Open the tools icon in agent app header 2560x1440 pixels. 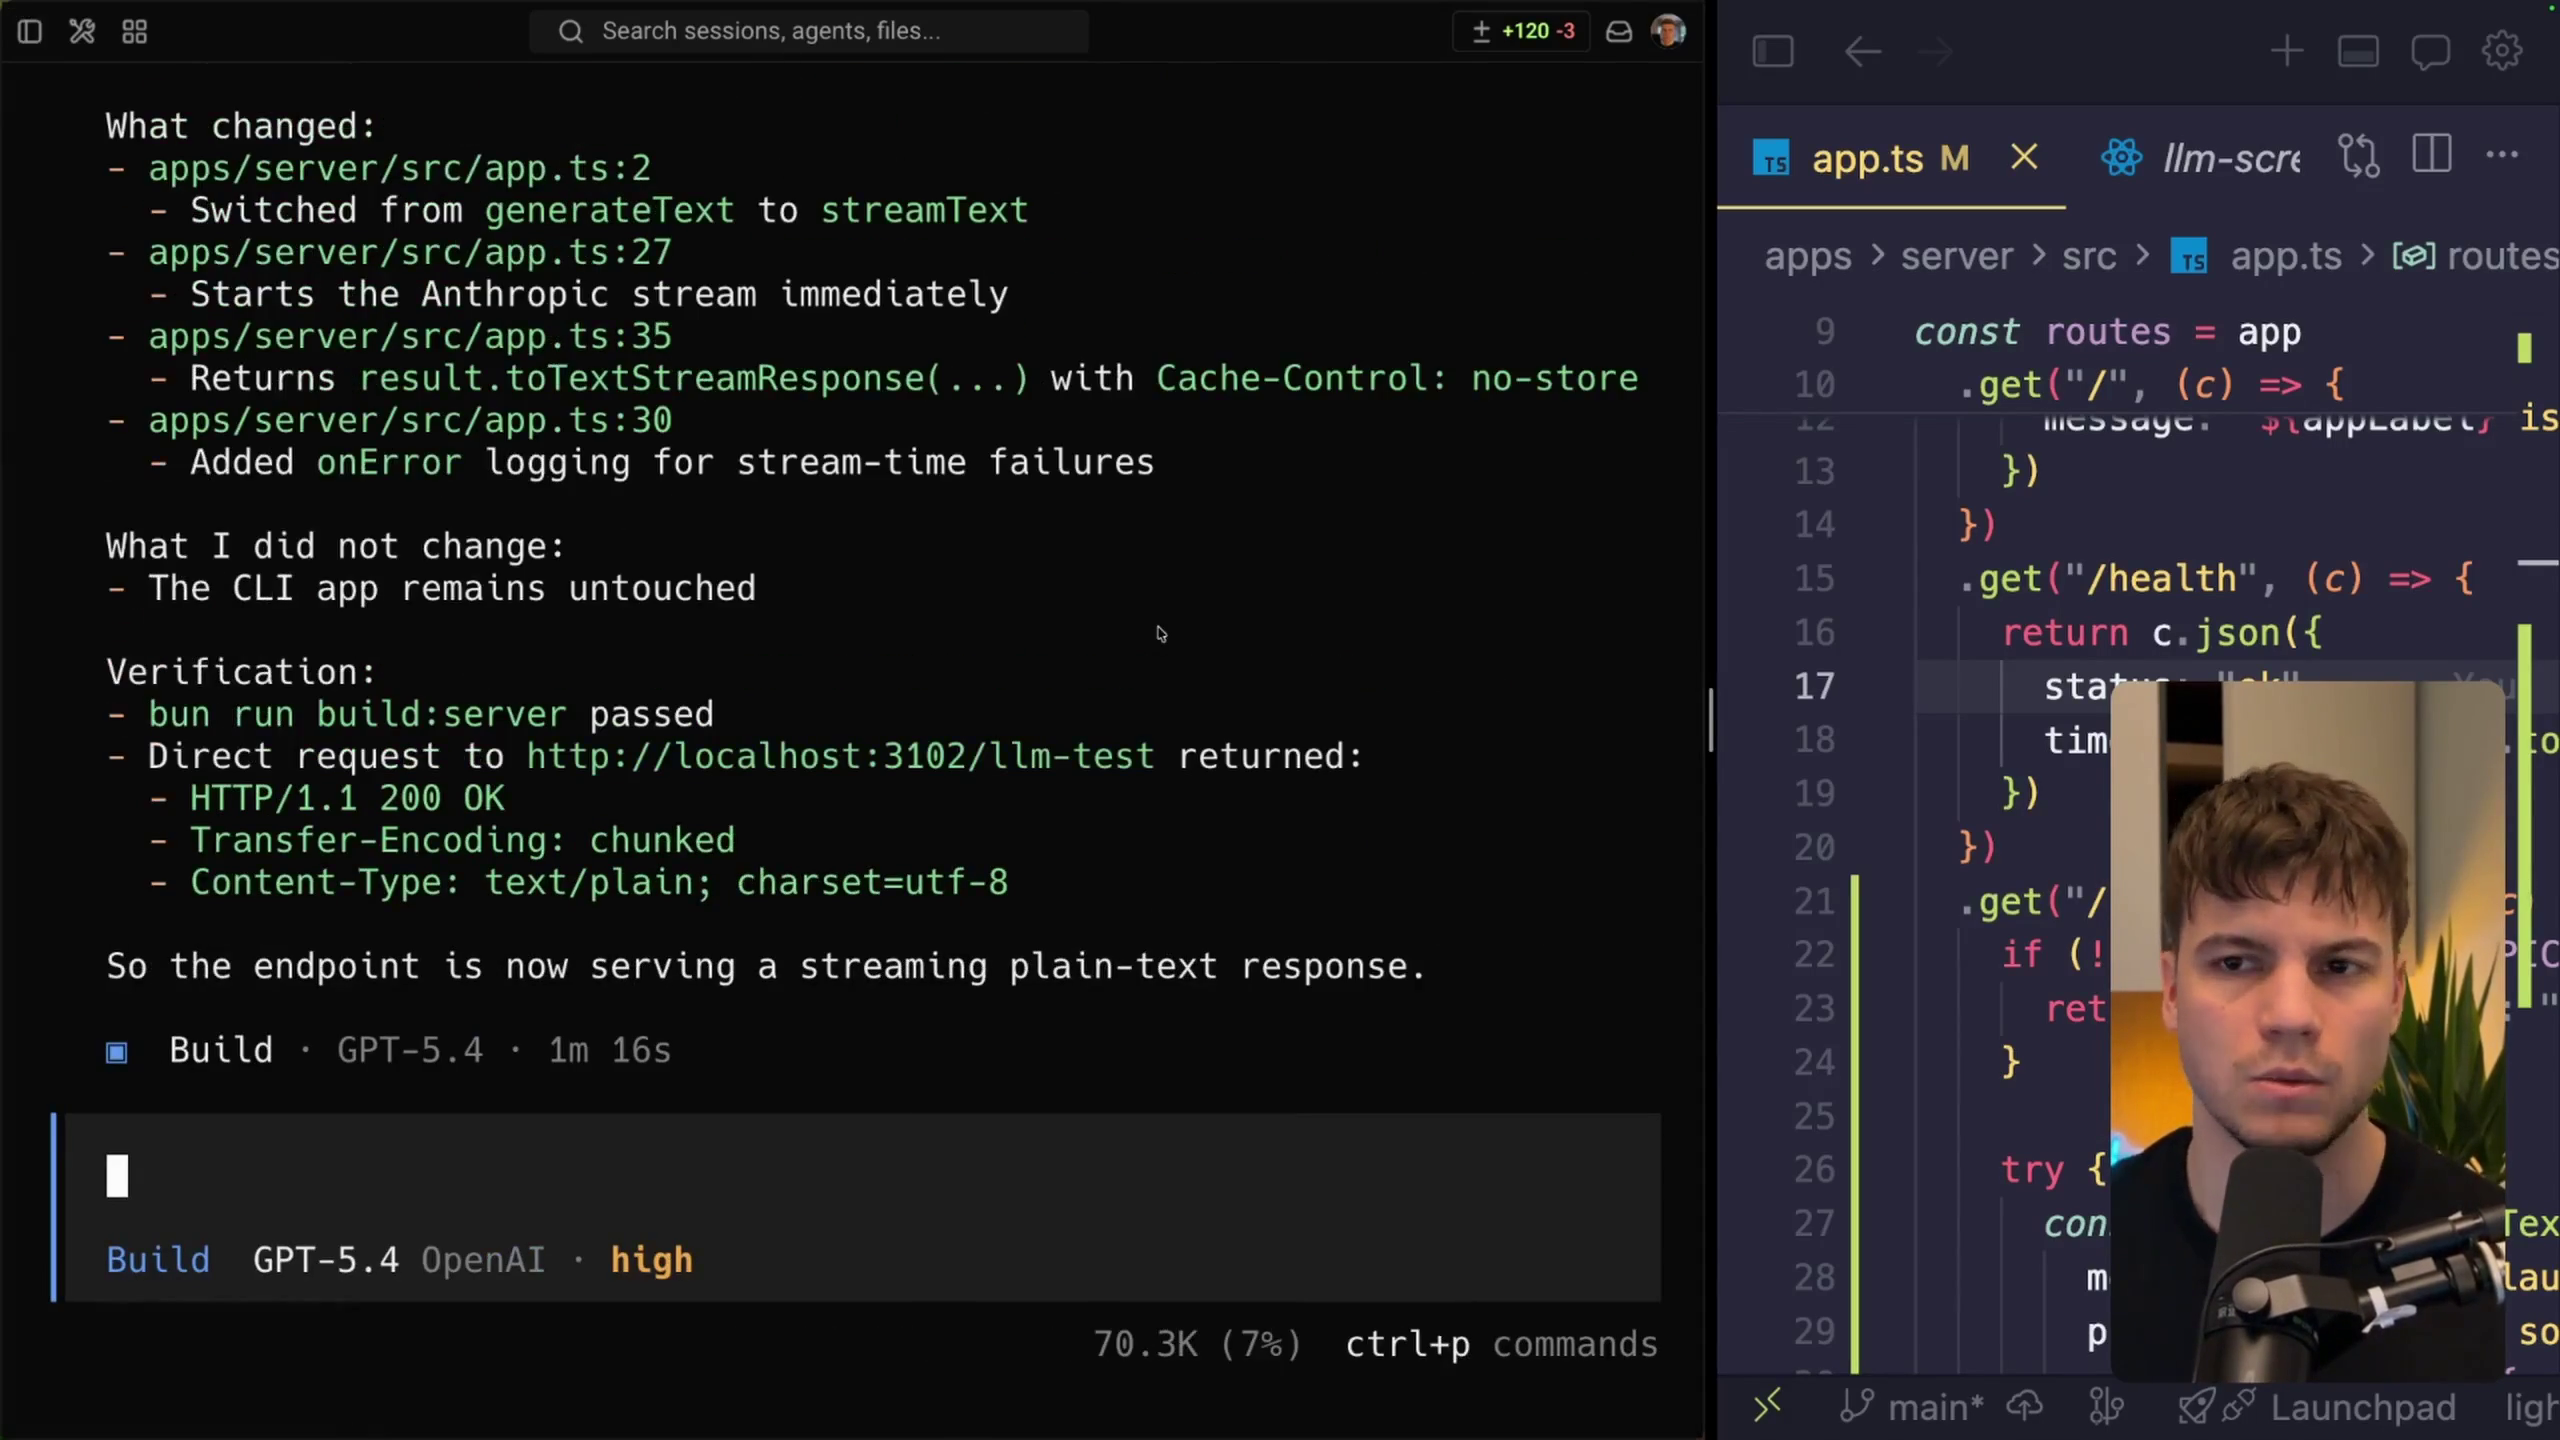point(82,32)
